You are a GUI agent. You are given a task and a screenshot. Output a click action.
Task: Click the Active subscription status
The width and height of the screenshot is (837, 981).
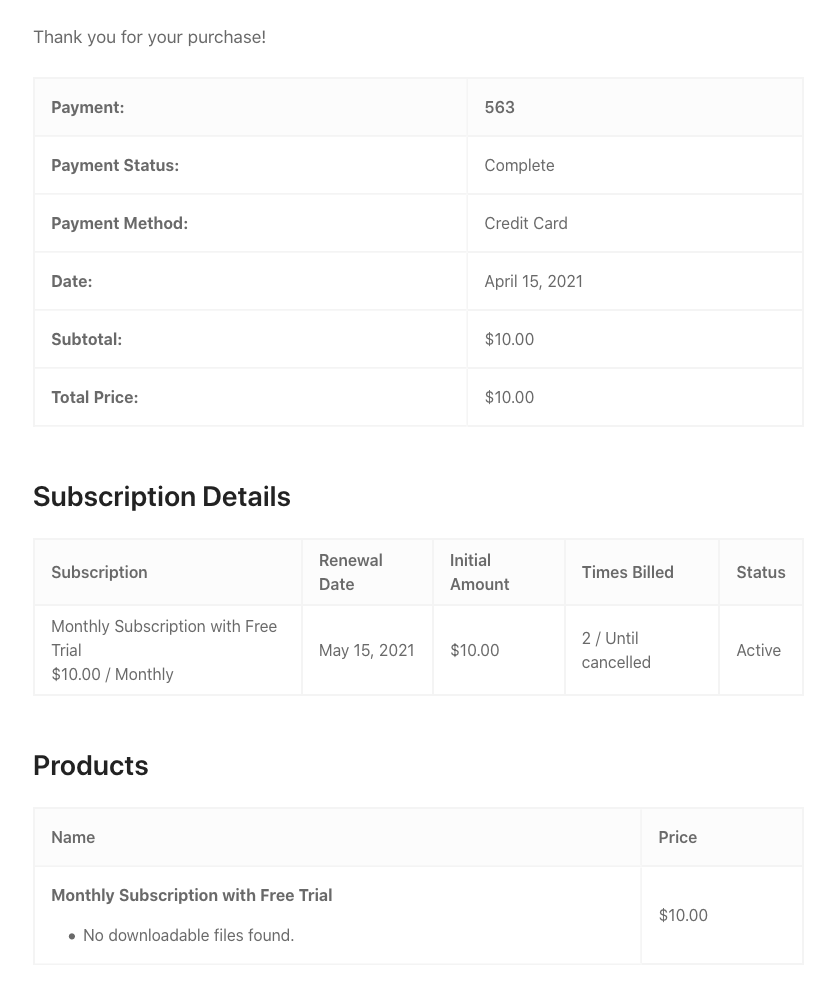click(758, 650)
